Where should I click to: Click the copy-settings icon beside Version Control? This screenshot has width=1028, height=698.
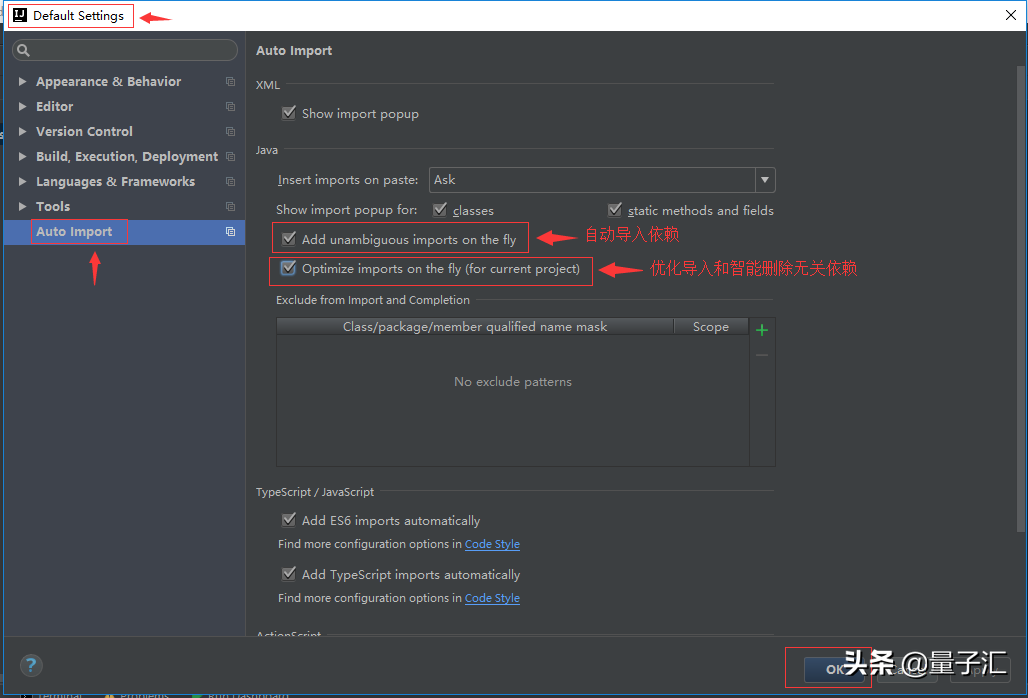tap(230, 131)
